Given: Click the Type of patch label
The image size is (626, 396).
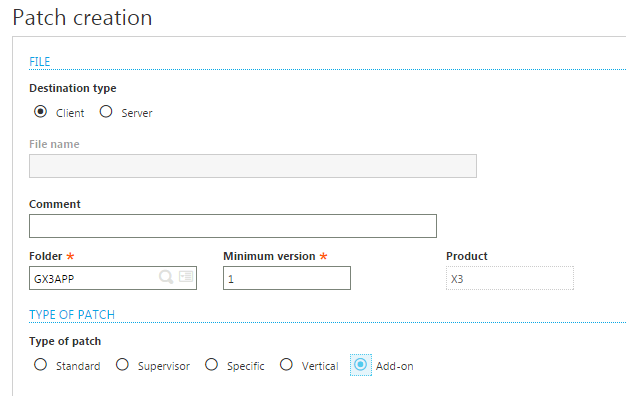Looking at the screenshot, I should 65,341.
